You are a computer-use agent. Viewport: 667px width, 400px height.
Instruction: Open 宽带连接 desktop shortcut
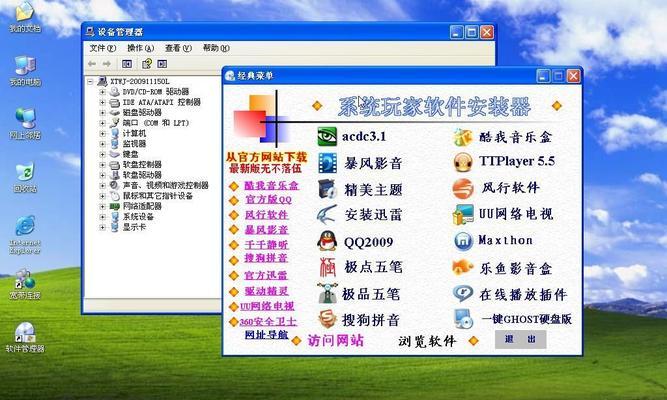pyautogui.click(x=25, y=284)
